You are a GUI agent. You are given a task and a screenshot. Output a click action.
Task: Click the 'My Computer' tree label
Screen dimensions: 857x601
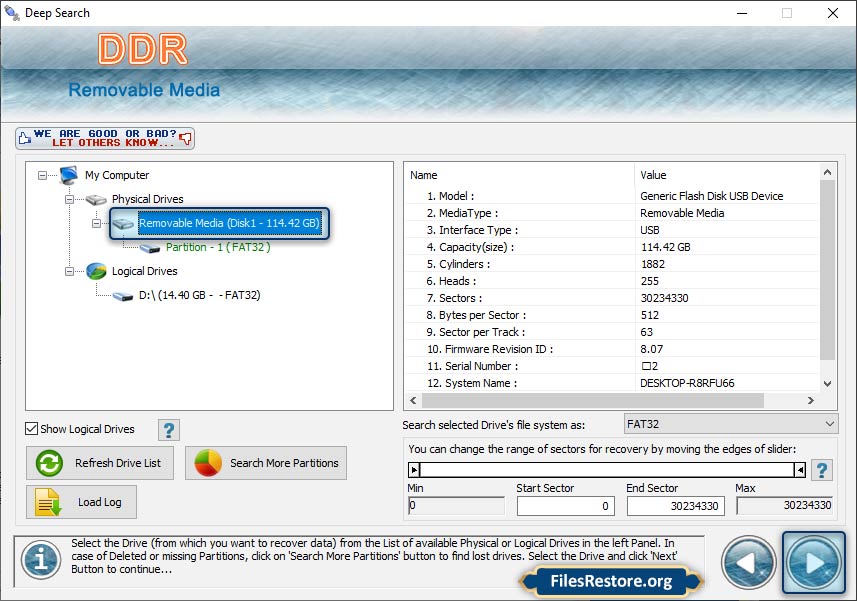[x=117, y=175]
